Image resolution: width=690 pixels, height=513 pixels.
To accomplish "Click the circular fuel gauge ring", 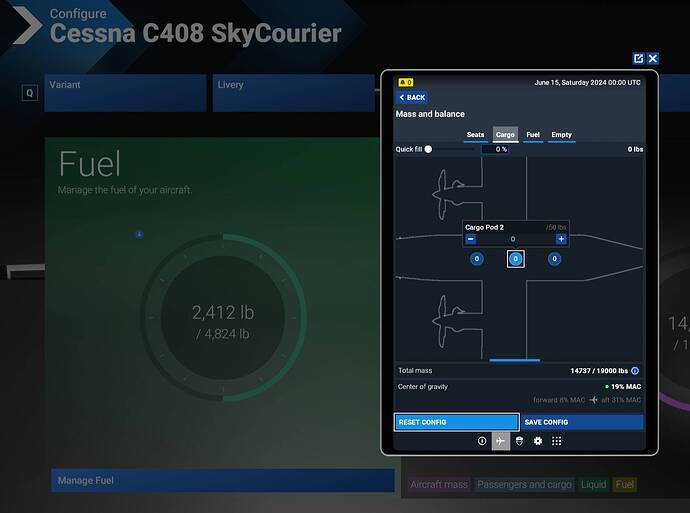I will pyautogui.click(x=223, y=318).
